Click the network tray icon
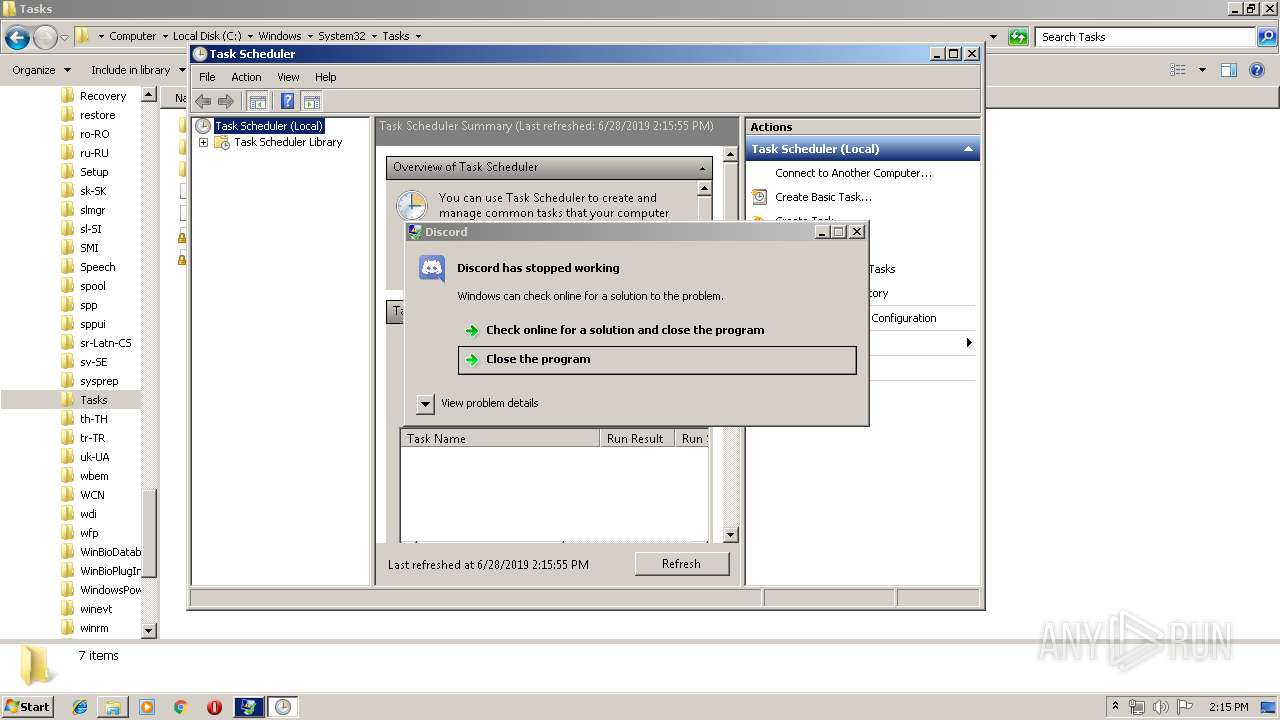Image resolution: width=1280 pixels, height=720 pixels. point(1137,707)
